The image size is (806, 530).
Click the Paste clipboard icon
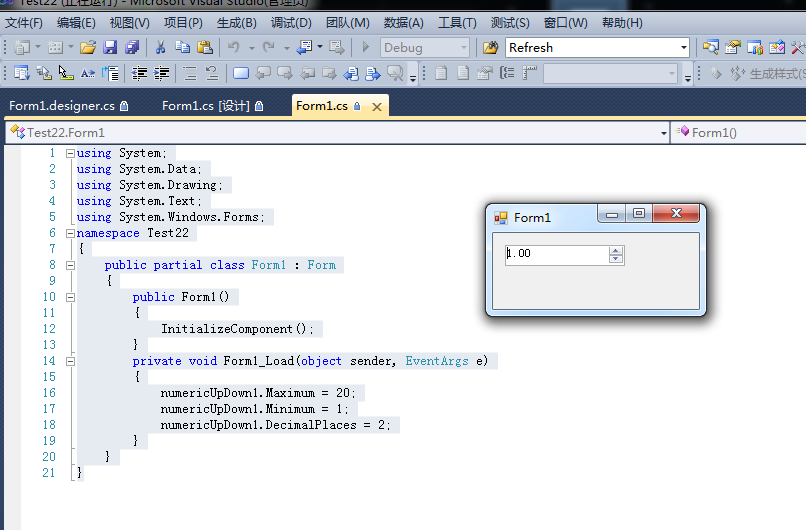click(205, 48)
